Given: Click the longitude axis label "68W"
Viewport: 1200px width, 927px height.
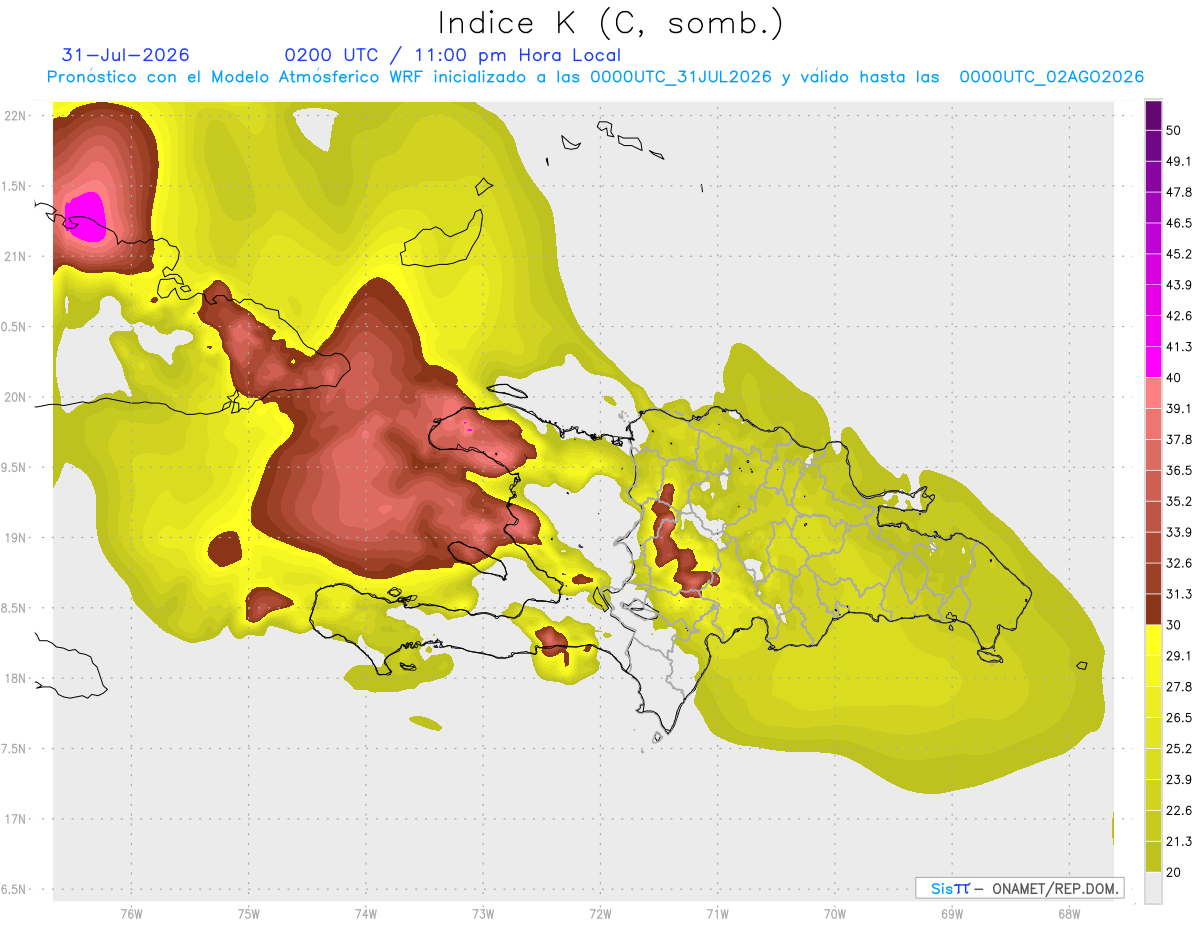Looking at the screenshot, I should (x=1068, y=913).
